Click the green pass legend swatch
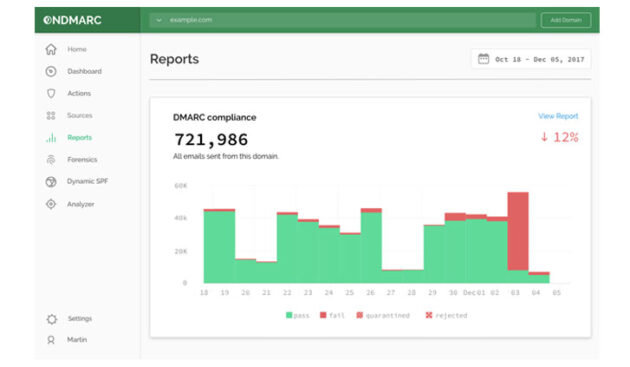This screenshot has height=367, width=630. [x=289, y=315]
